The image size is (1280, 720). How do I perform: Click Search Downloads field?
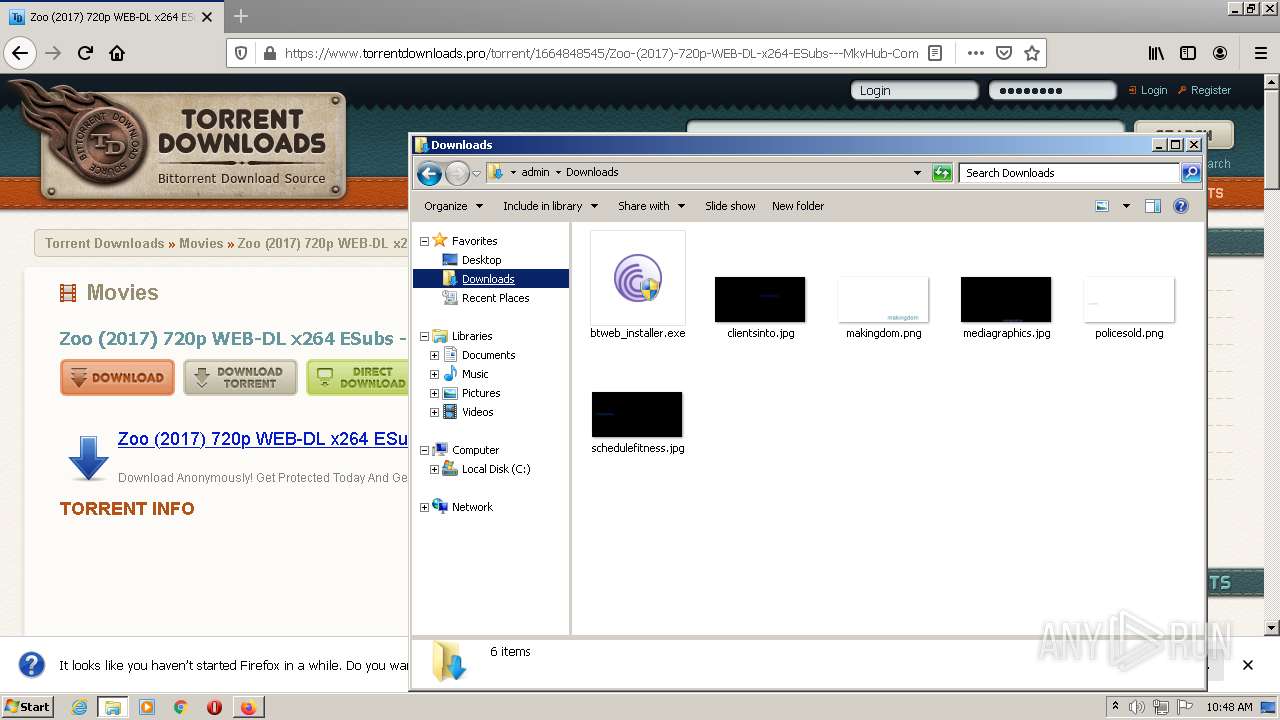[x=1069, y=173]
